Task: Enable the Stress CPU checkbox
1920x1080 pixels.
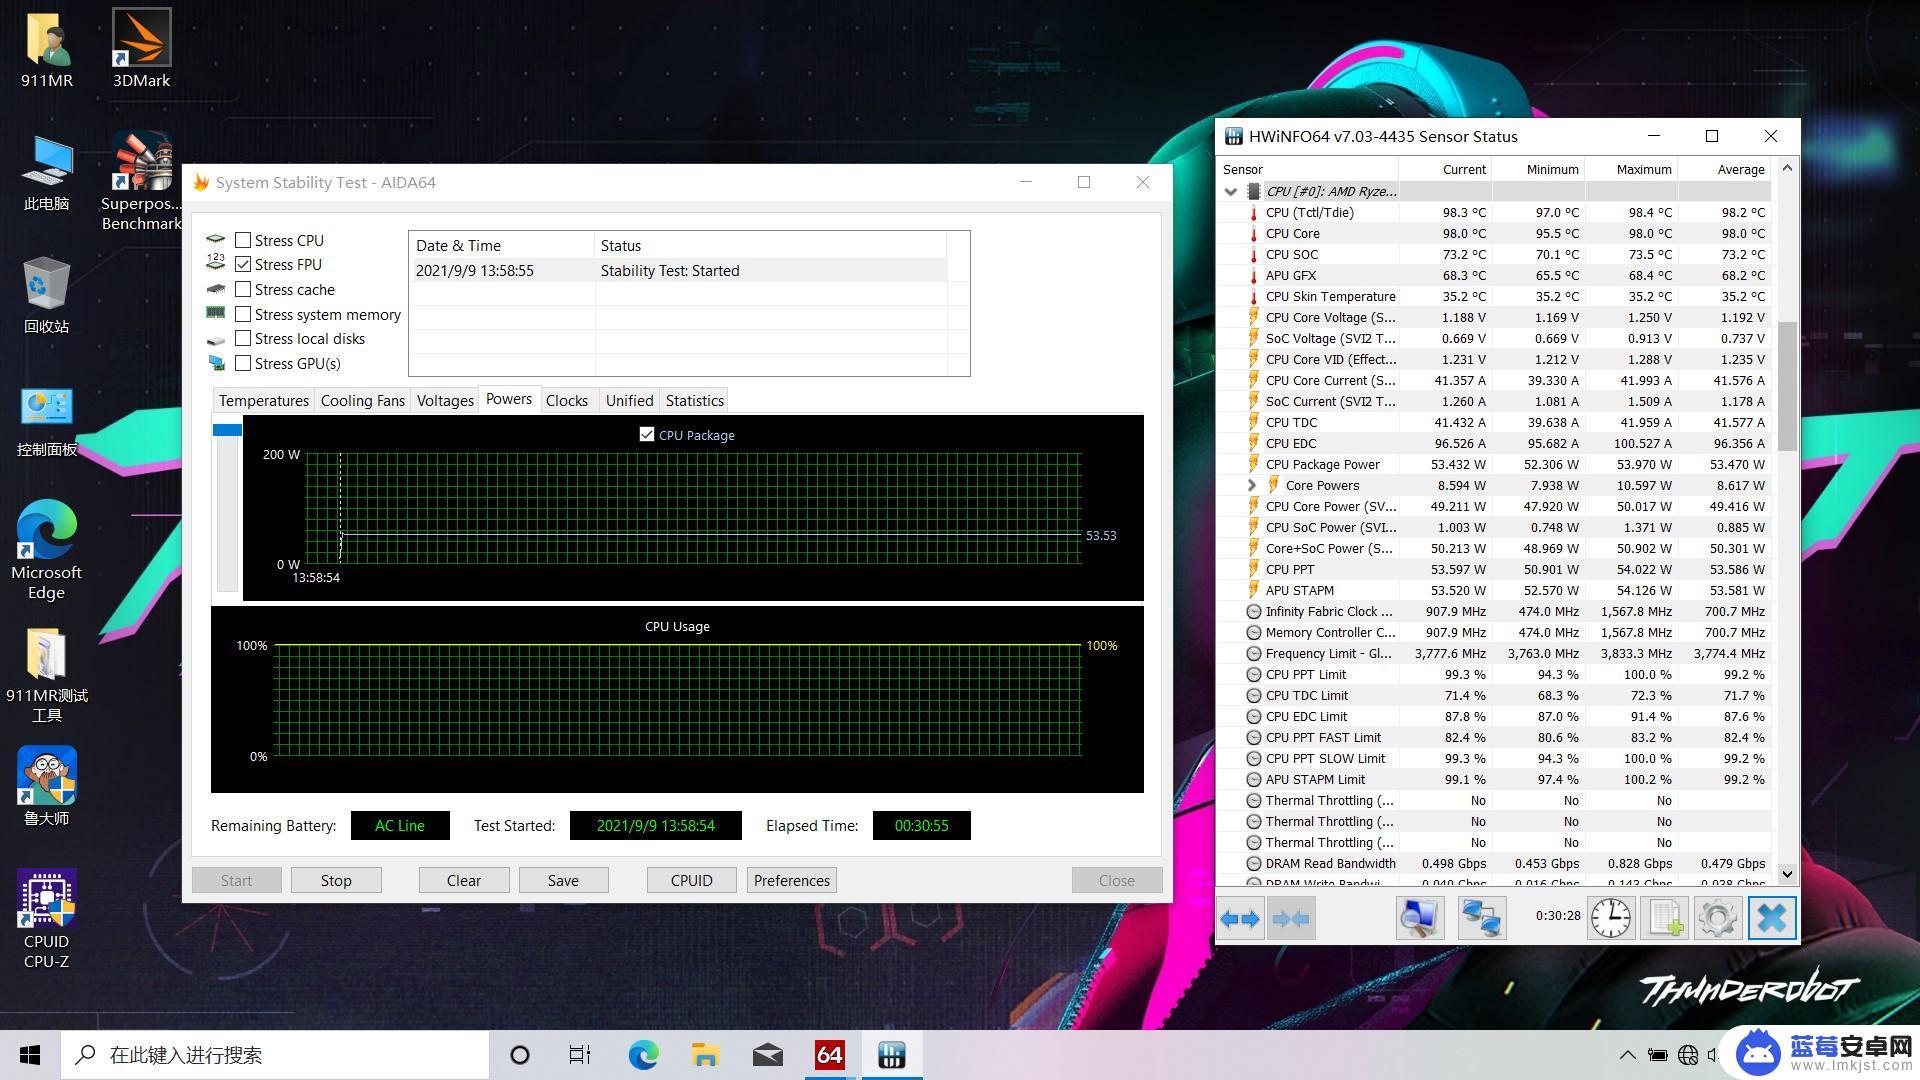Action: [243, 239]
